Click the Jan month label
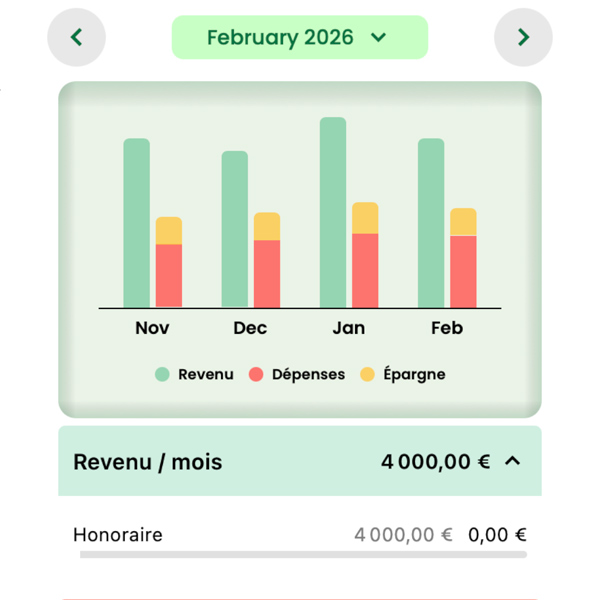This screenshot has width=600, height=600. (348, 328)
